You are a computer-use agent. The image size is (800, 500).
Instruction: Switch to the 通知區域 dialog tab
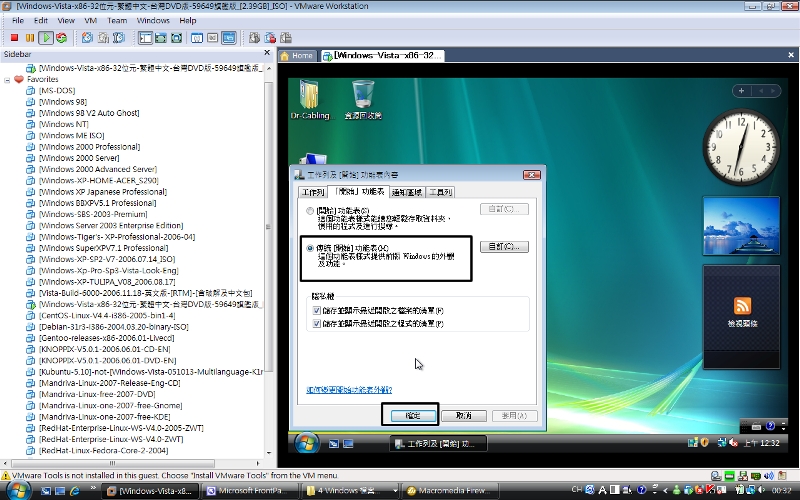click(x=407, y=192)
